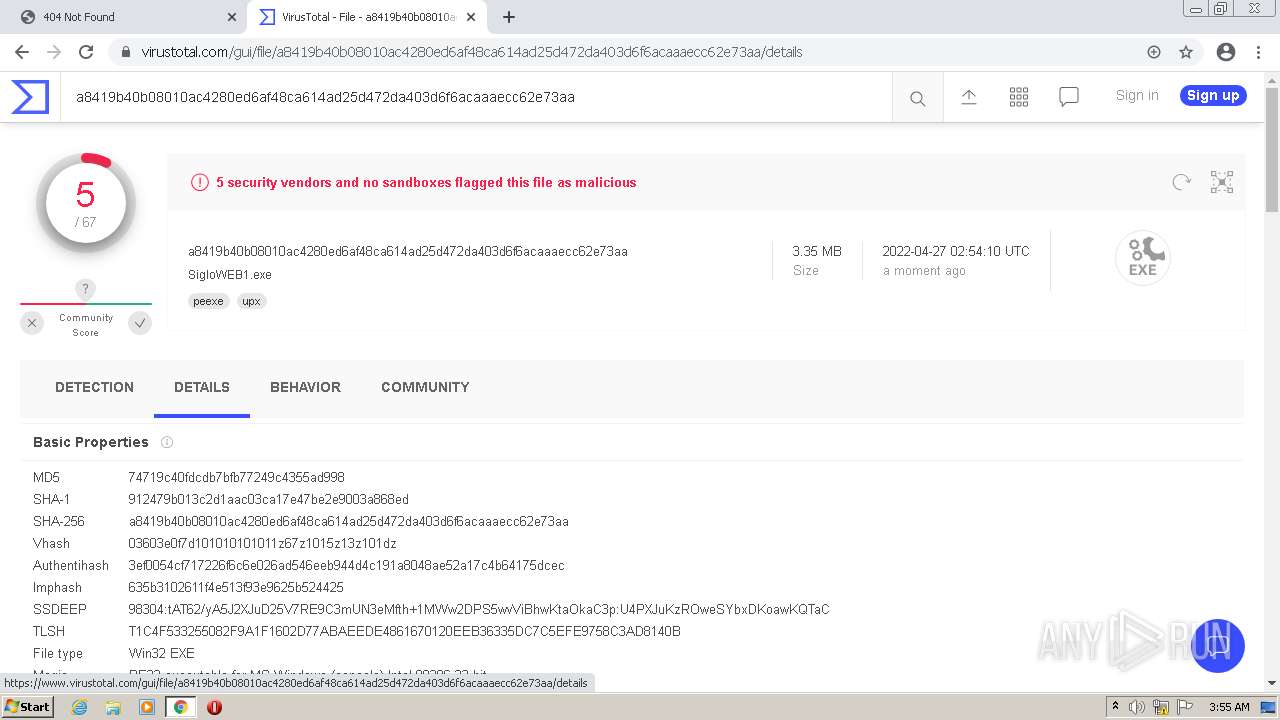Click the page vertical scrollbar
The image size is (1280, 720).
tap(1272, 150)
